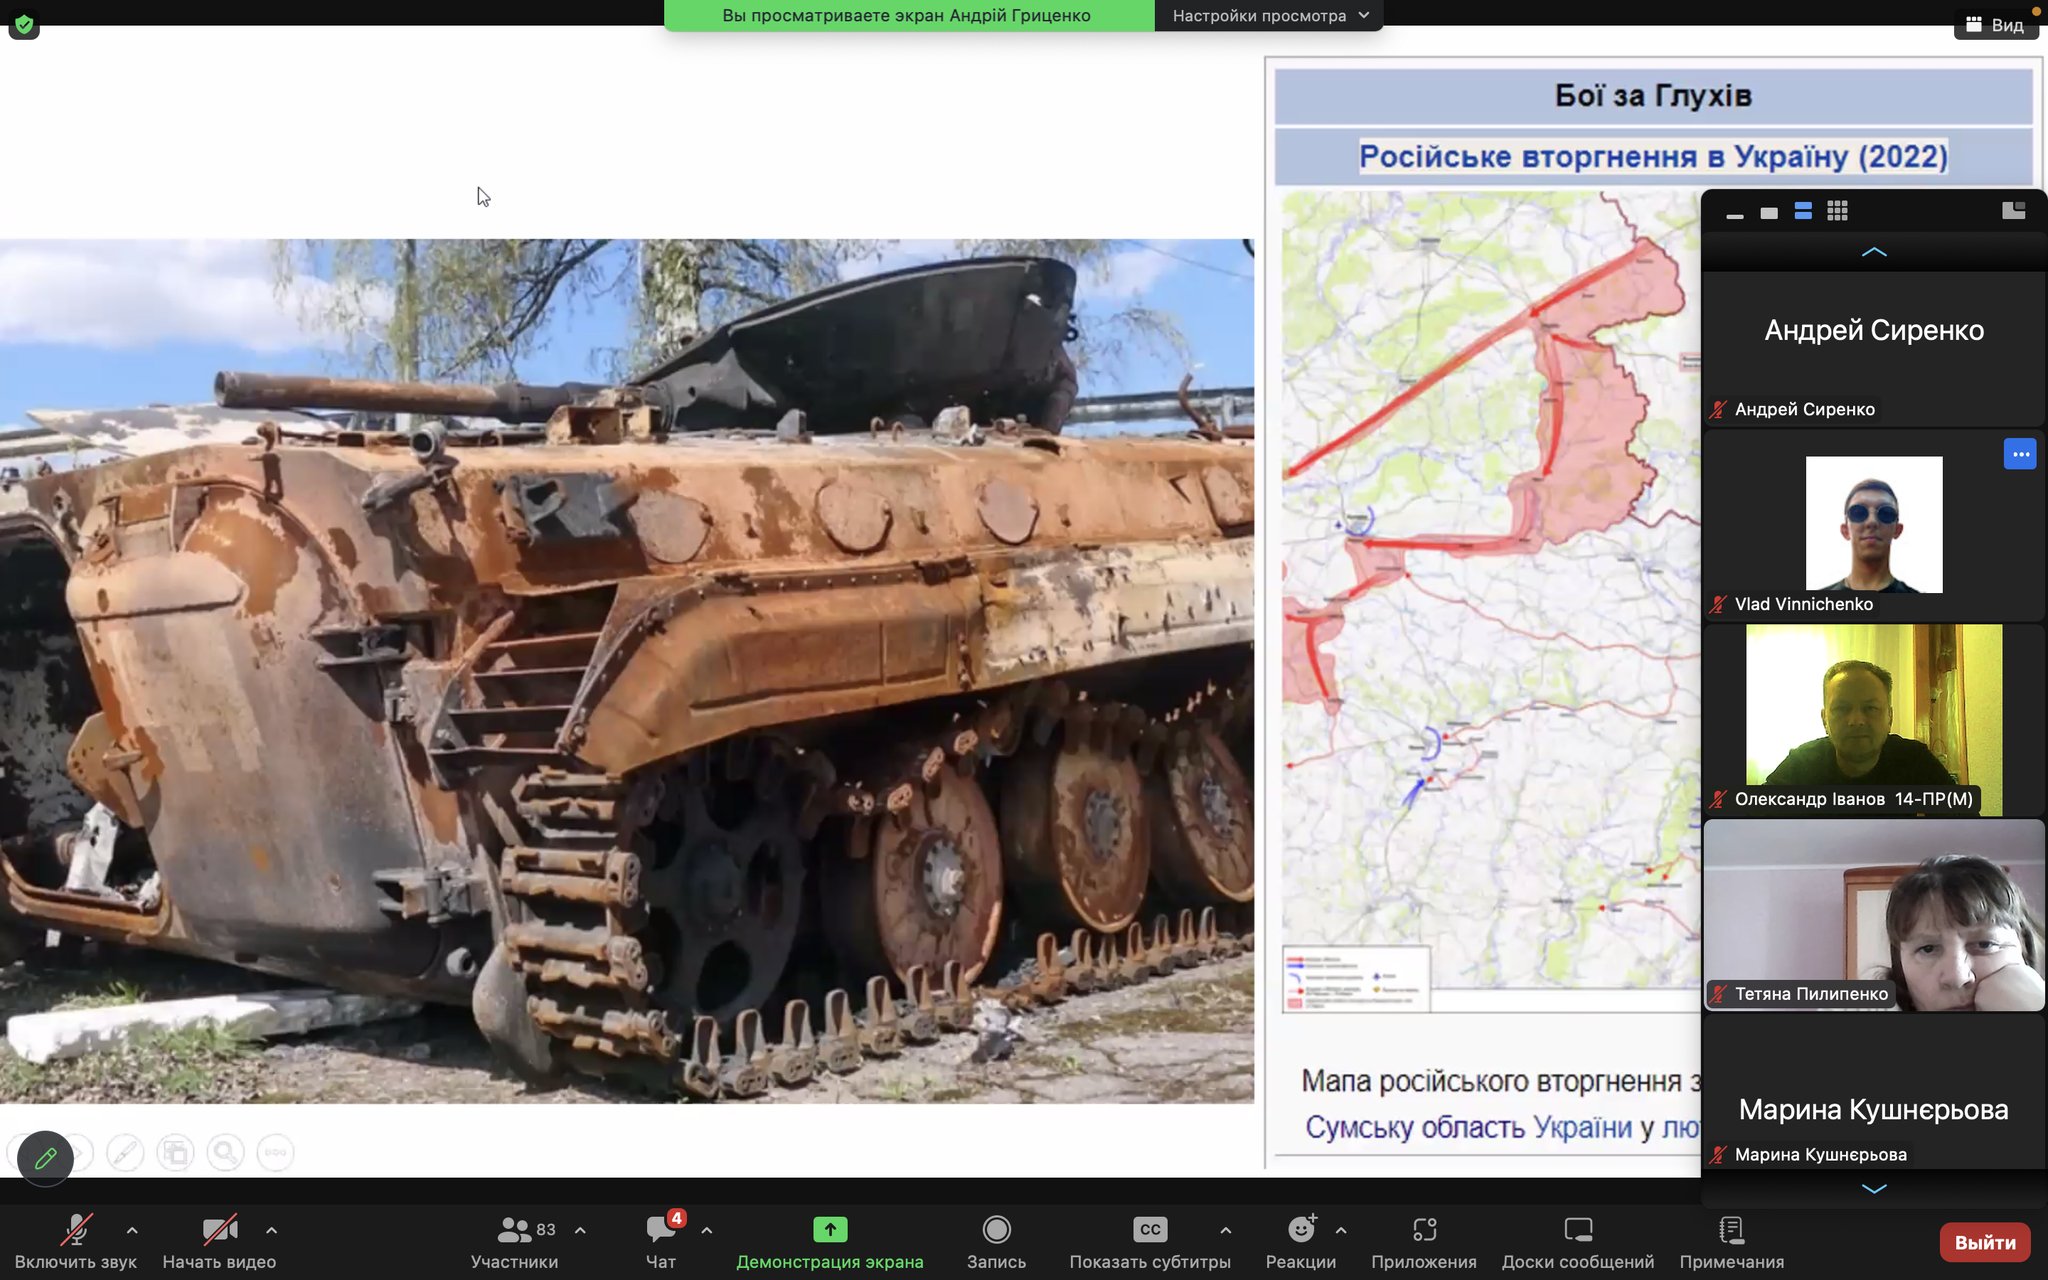Click the slide heading Бої за Глухів

(1653, 96)
